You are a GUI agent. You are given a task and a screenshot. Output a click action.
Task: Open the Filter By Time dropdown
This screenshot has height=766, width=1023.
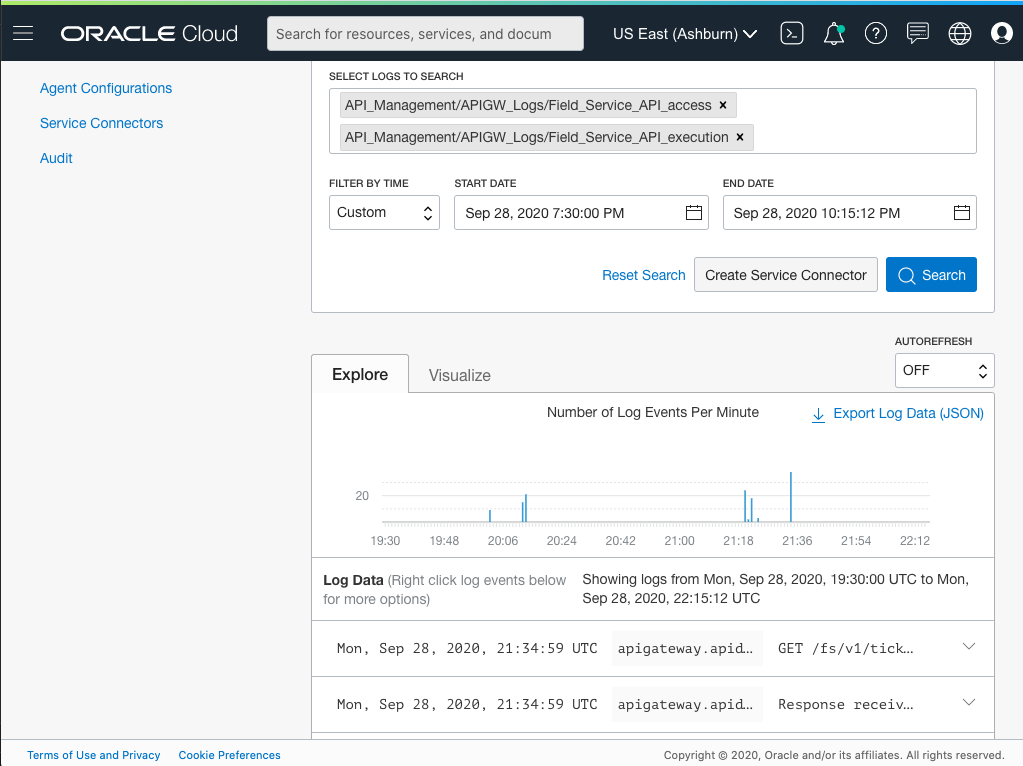(x=384, y=212)
